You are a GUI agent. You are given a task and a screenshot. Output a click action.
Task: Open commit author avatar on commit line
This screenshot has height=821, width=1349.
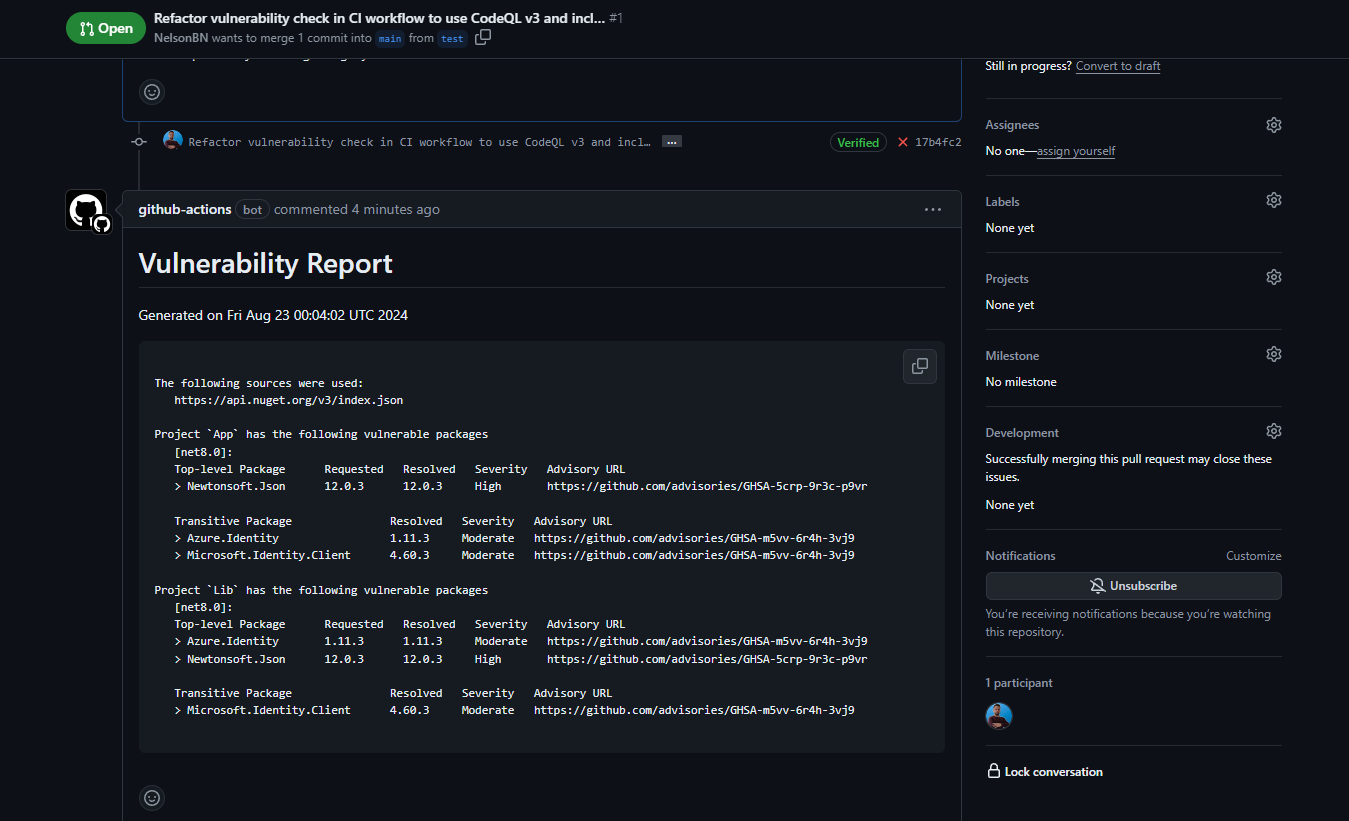click(173, 141)
